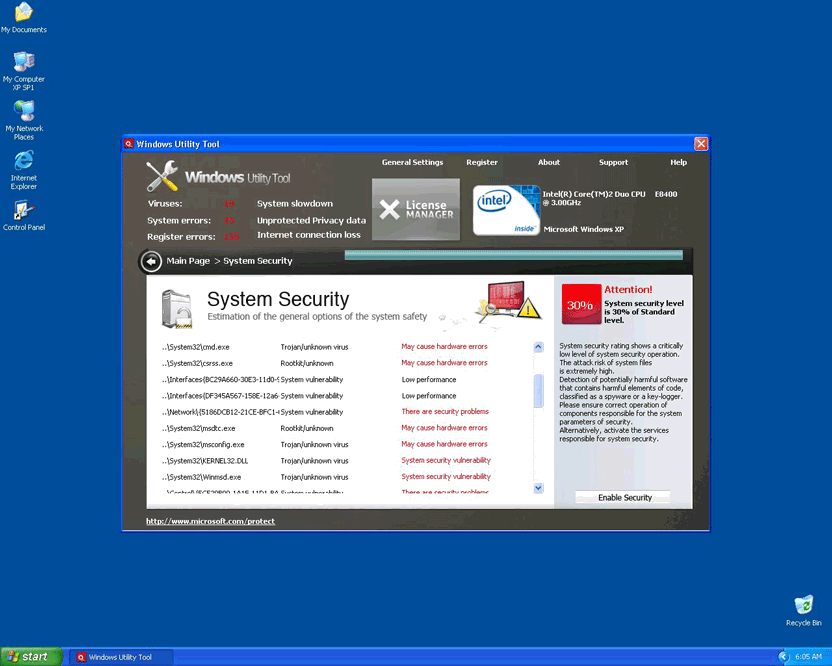The image size is (832, 666).
Task: Open the My Documents desktop icon
Action: coord(23,13)
